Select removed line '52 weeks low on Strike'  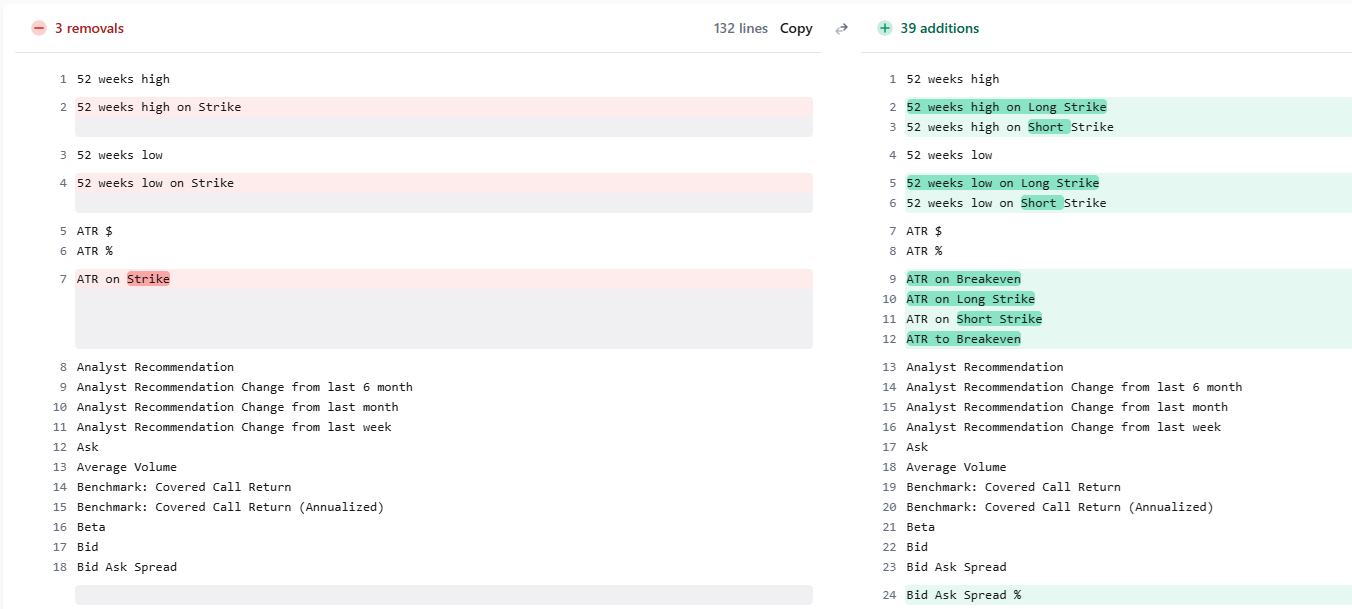[x=443, y=183]
